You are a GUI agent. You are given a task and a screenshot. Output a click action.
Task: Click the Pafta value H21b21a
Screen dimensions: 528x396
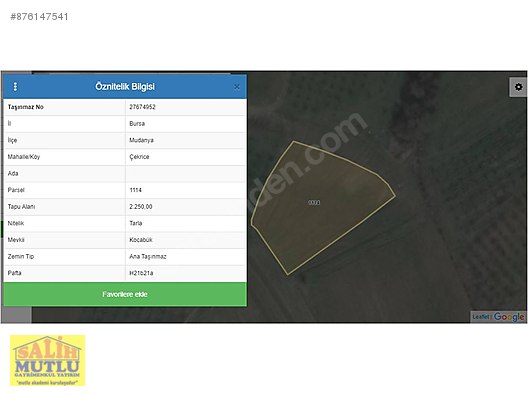[x=141, y=273]
